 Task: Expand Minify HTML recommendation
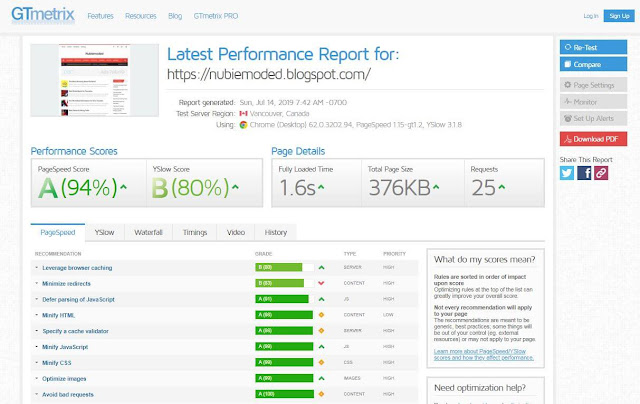58,315
